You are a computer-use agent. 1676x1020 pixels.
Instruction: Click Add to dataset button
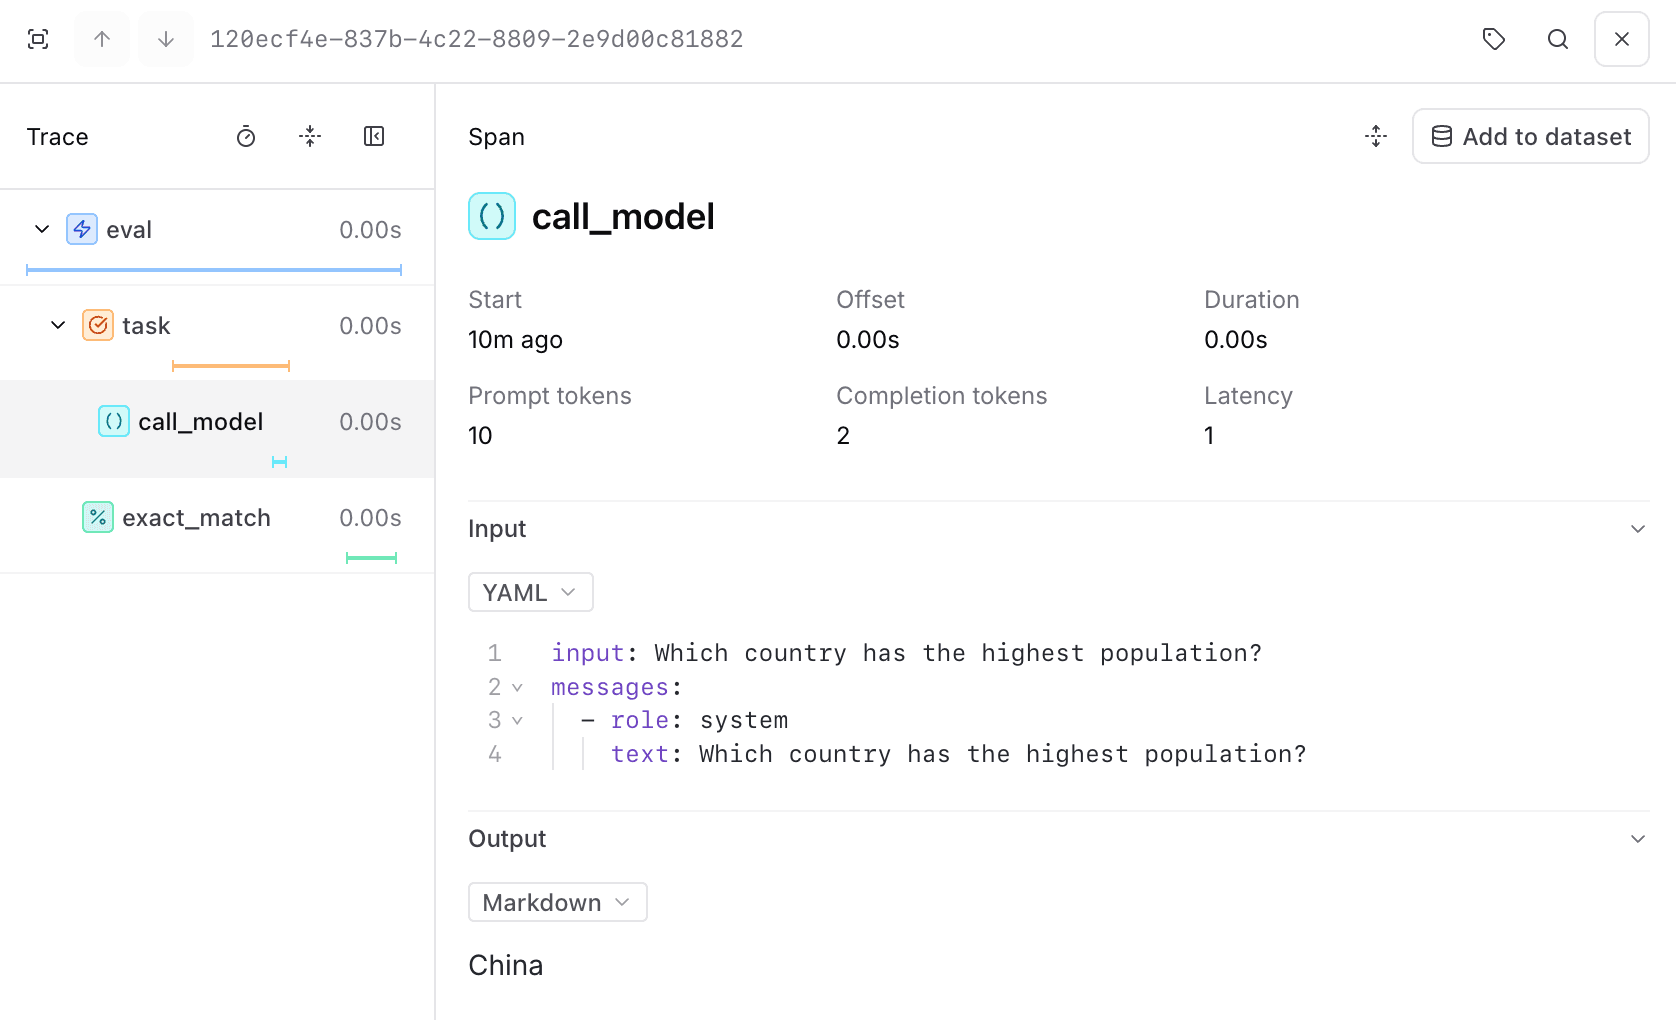click(1530, 137)
